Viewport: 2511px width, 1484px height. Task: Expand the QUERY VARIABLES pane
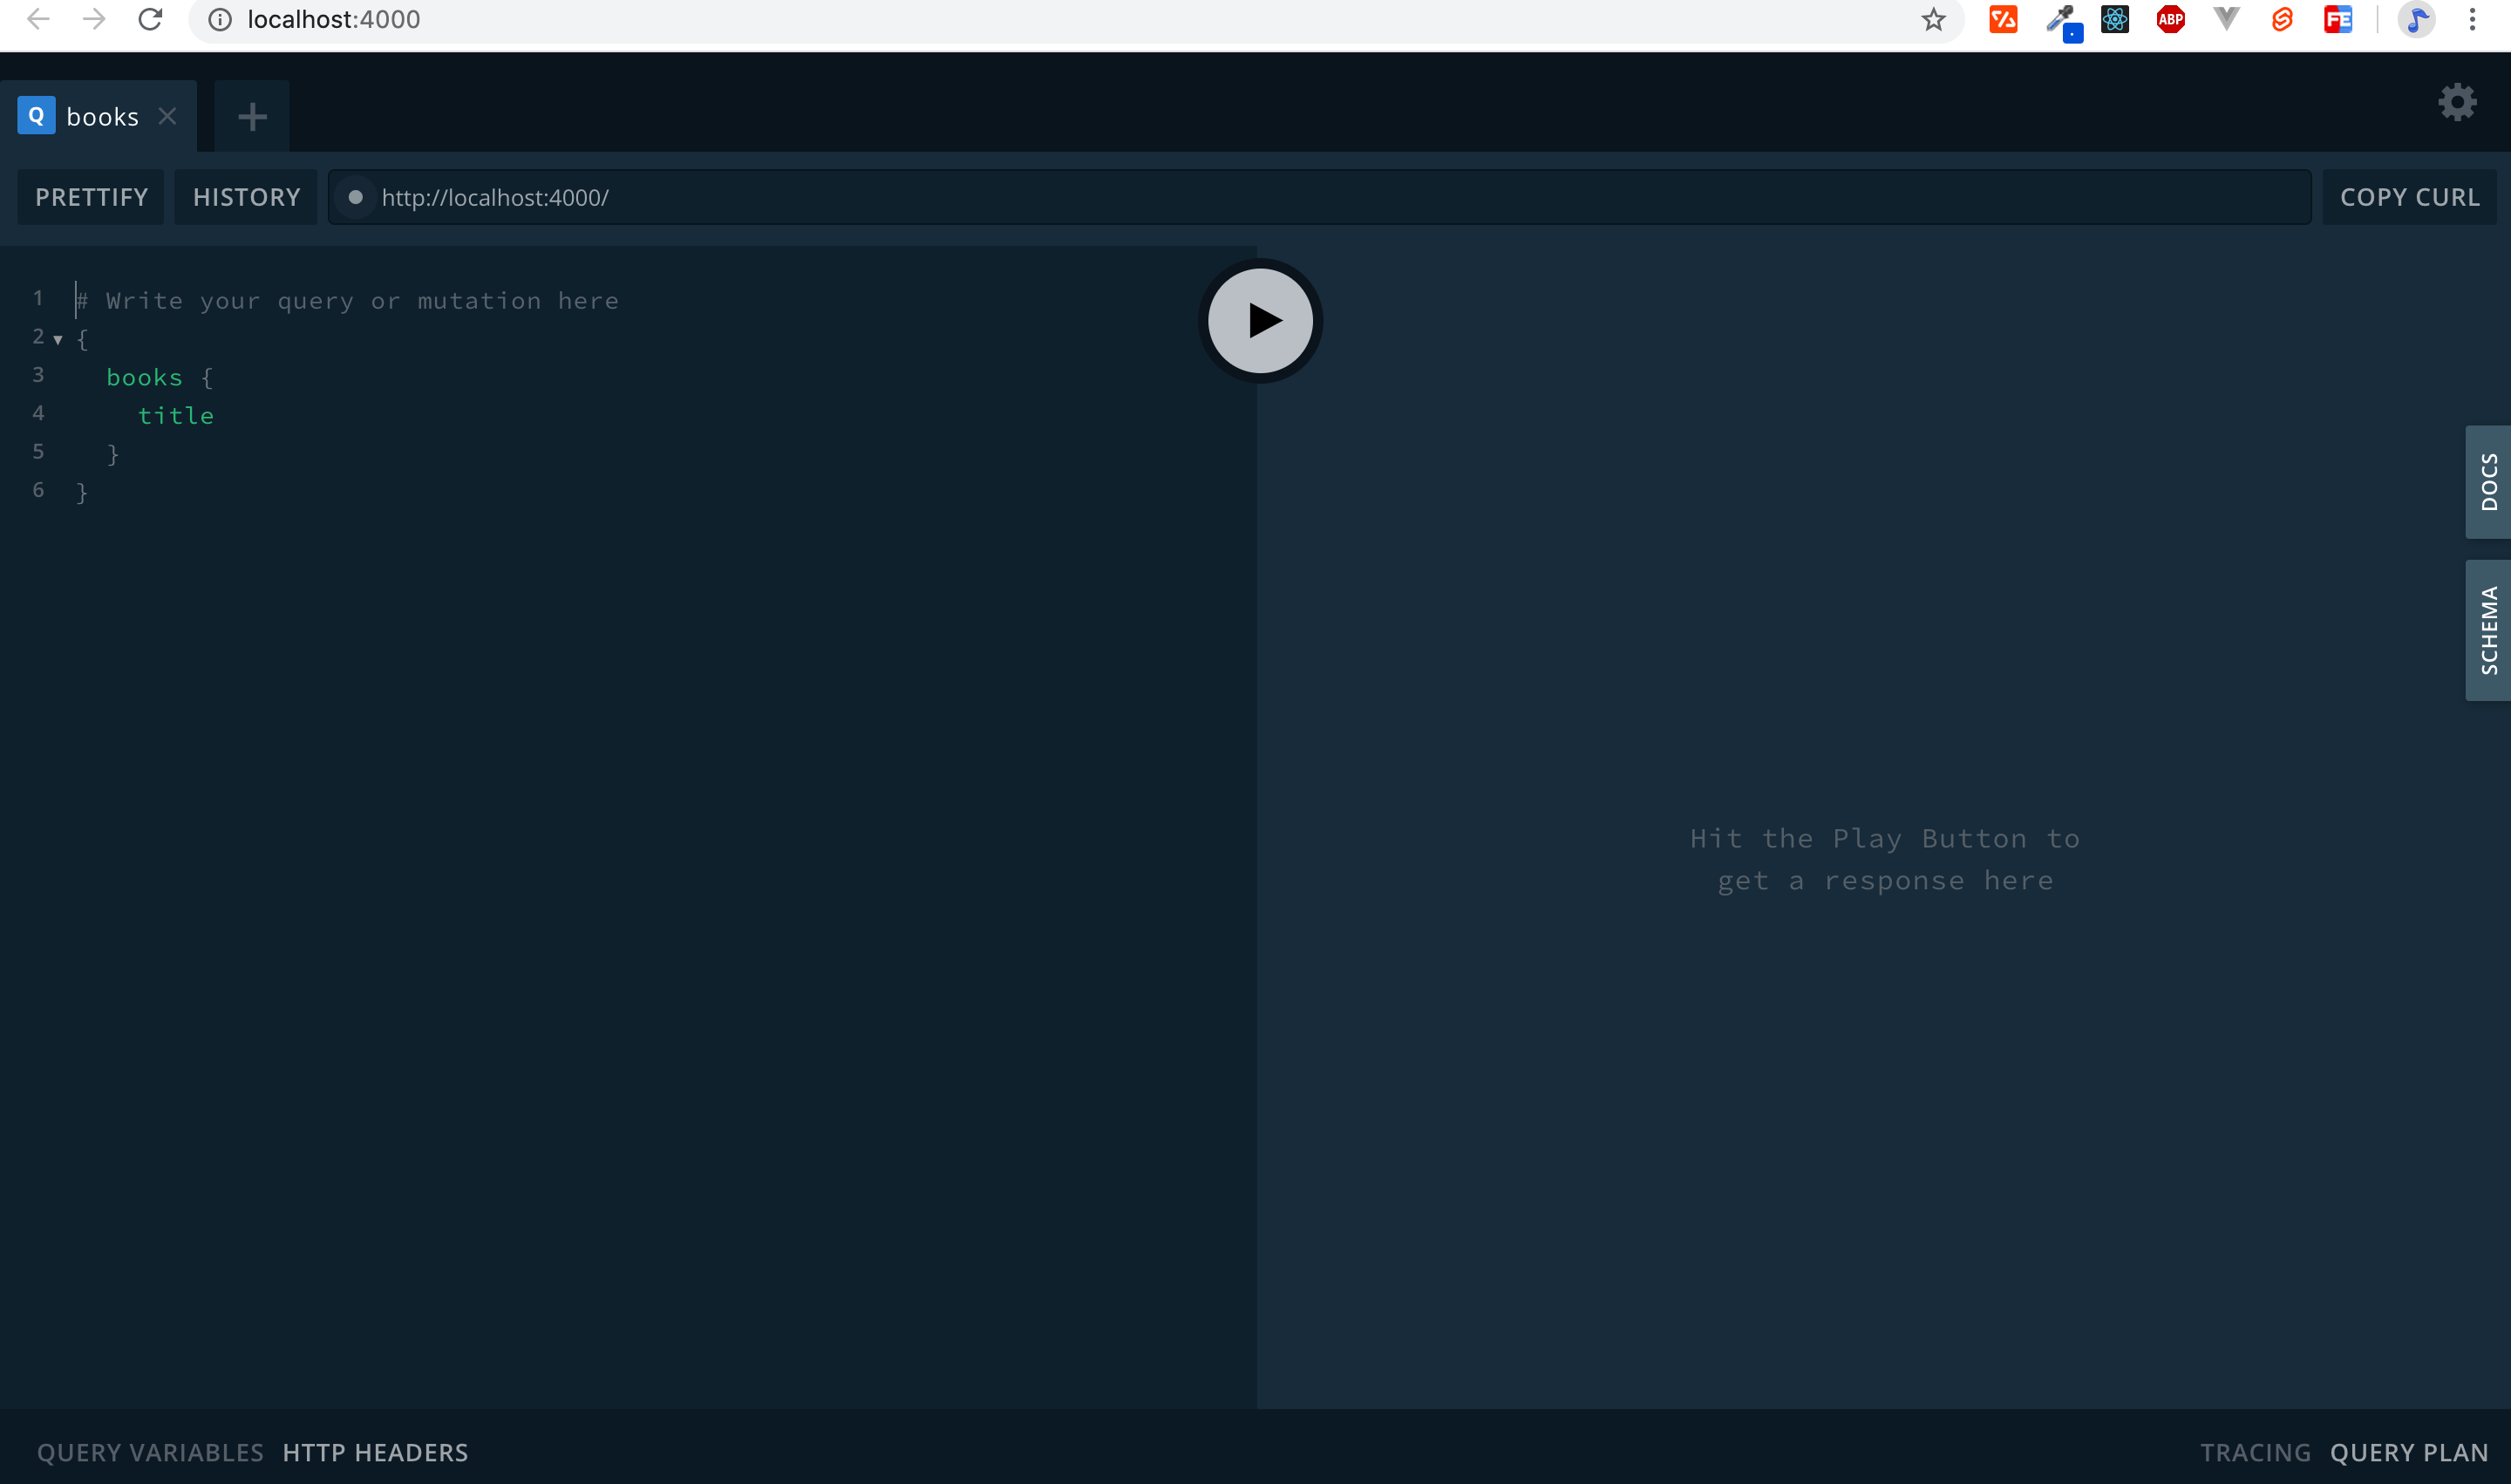coord(150,1452)
